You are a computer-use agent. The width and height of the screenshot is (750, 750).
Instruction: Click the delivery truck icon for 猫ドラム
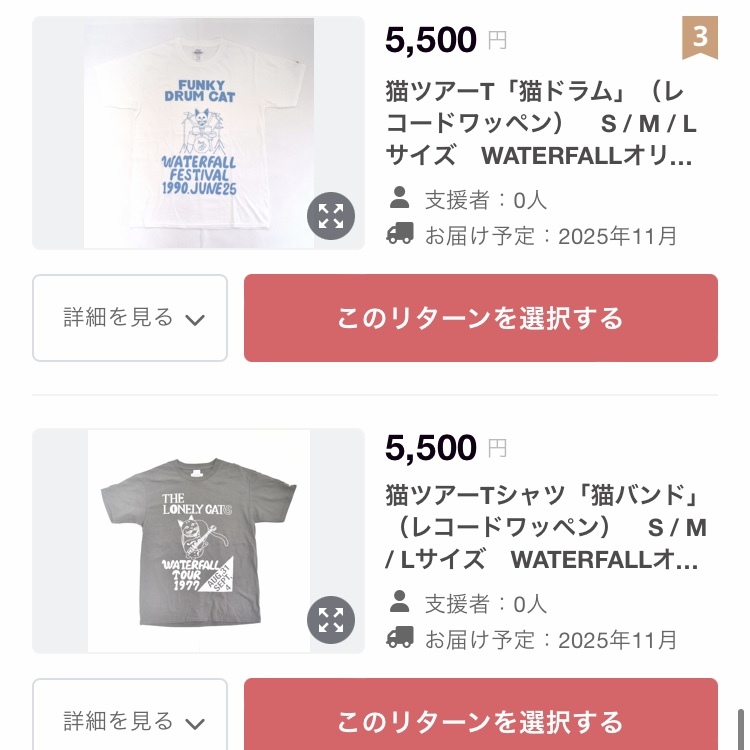tap(400, 235)
